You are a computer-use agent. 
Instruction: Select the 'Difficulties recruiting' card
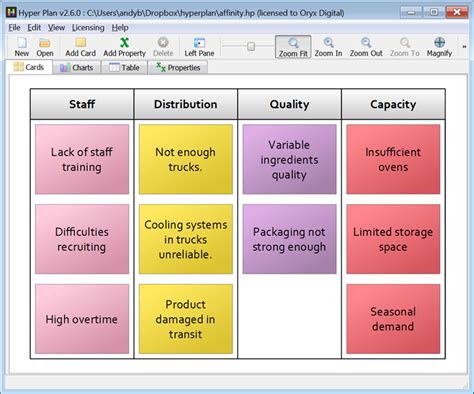(x=82, y=239)
